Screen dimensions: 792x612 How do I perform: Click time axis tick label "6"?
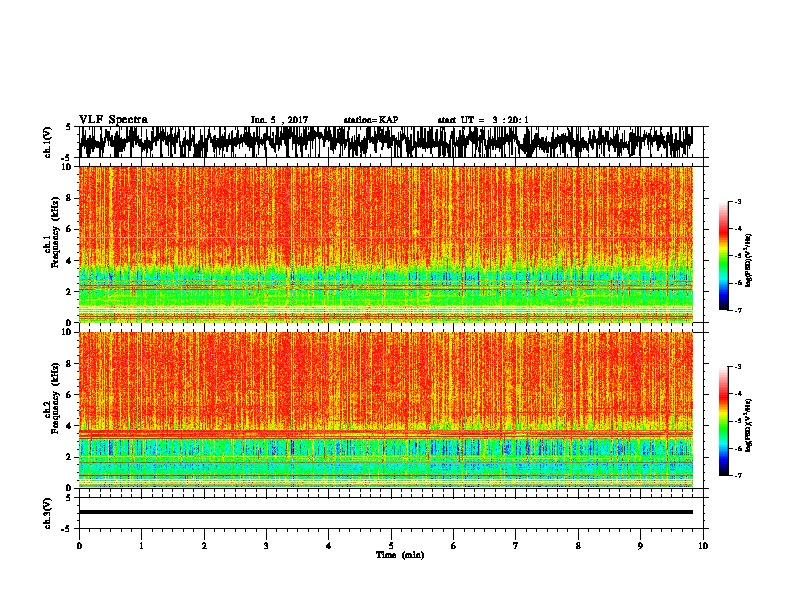point(454,546)
